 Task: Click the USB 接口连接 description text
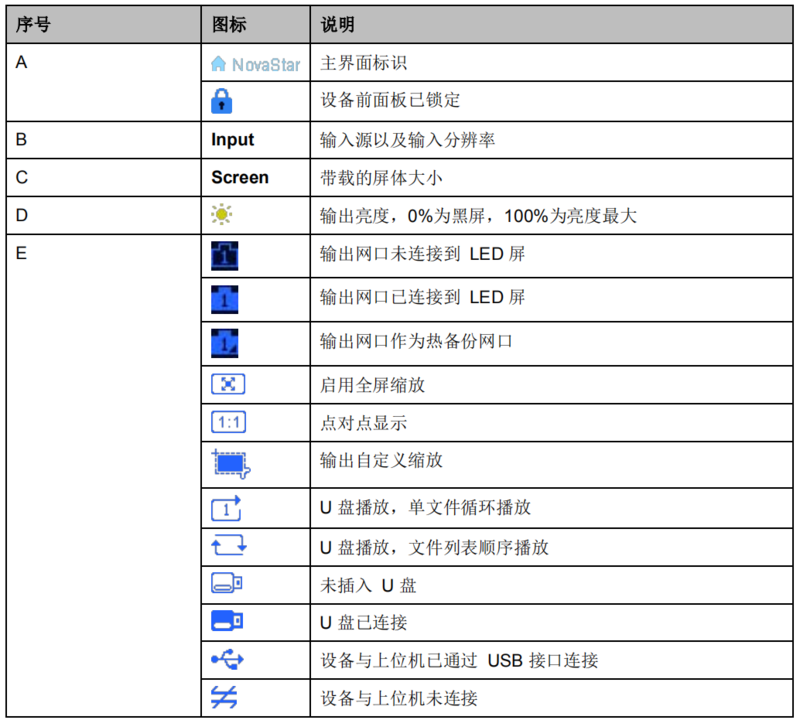459,660
